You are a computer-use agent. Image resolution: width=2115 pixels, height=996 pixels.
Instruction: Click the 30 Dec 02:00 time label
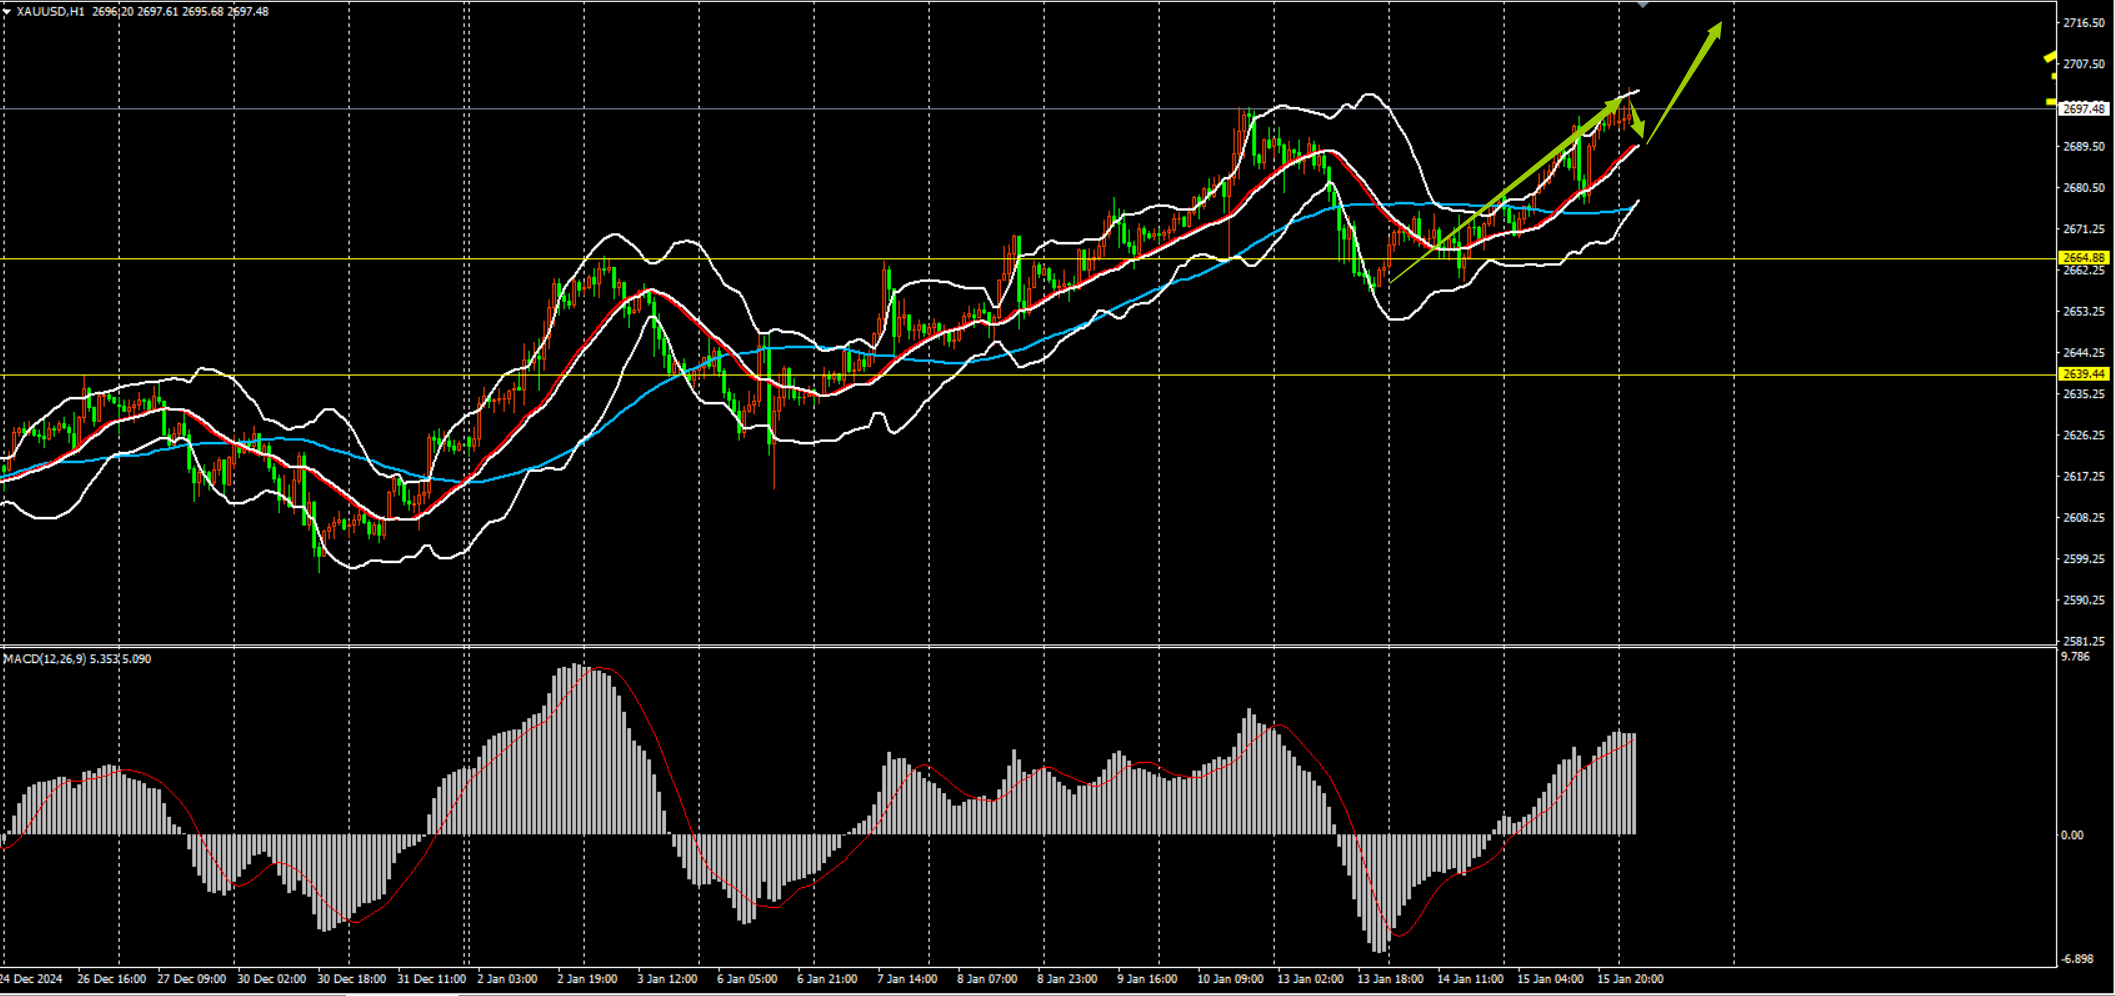tap(271, 979)
